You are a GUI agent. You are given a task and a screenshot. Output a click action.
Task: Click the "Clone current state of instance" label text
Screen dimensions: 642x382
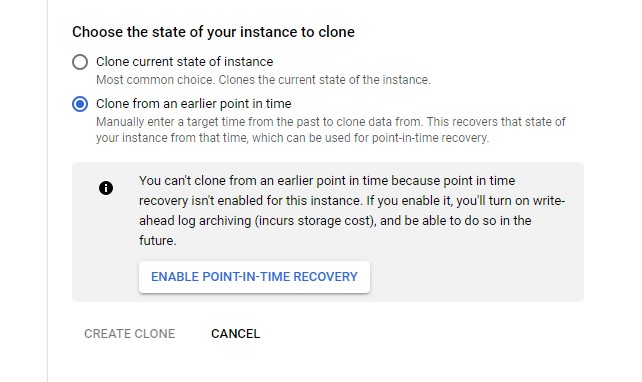click(185, 62)
